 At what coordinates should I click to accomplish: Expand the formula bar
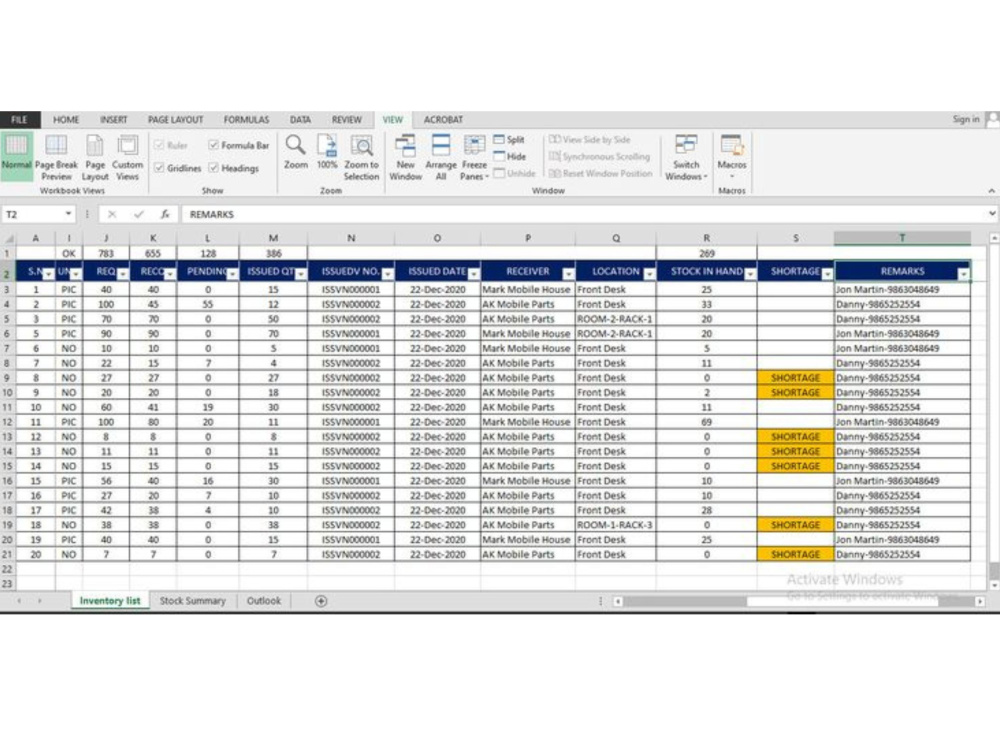pos(992,214)
